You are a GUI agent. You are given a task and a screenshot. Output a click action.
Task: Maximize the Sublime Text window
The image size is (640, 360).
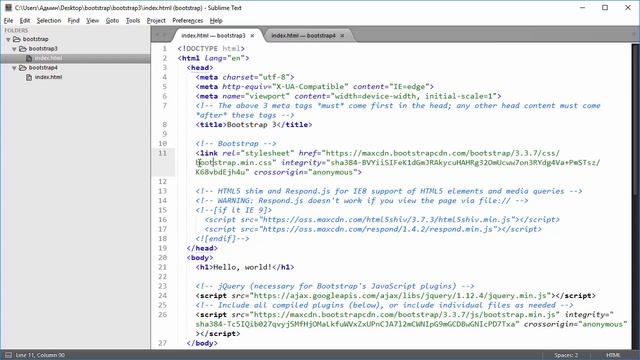click(605, 7)
